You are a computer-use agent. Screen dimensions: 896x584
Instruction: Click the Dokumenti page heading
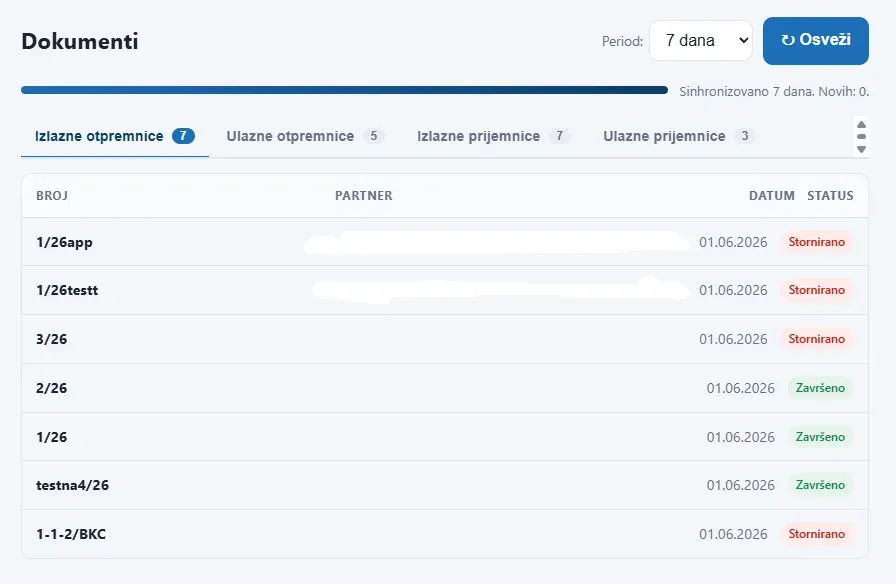click(80, 42)
